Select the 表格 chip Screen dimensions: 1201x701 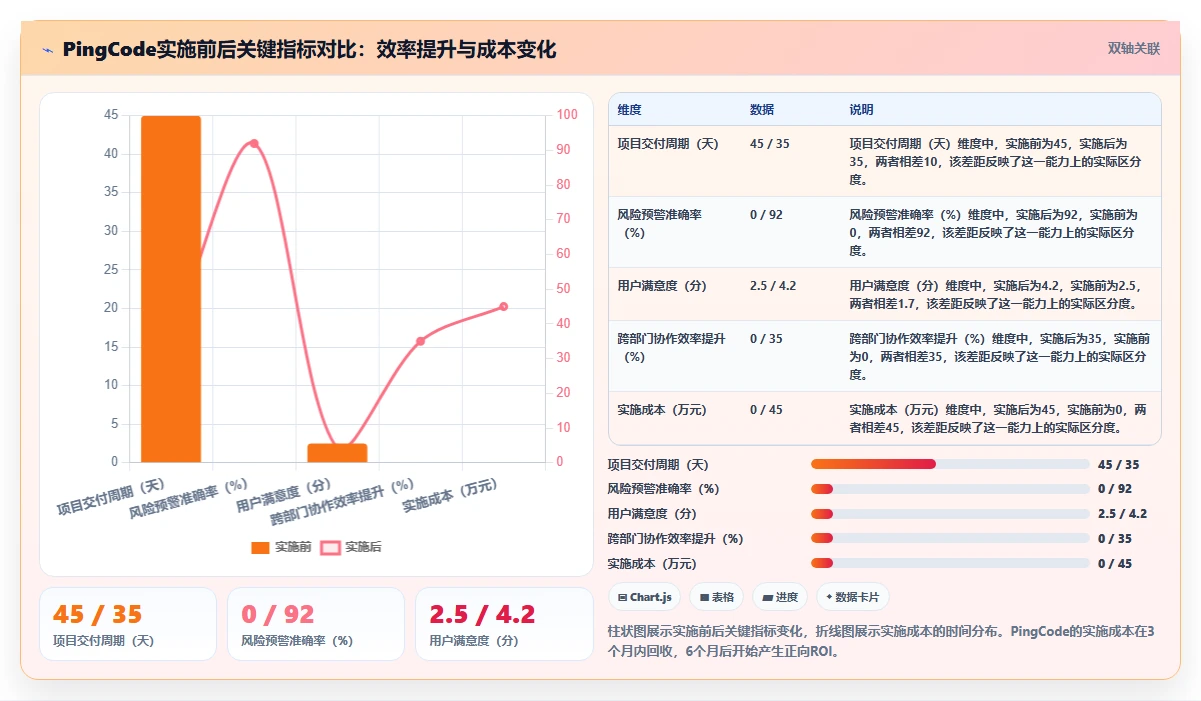(717, 597)
